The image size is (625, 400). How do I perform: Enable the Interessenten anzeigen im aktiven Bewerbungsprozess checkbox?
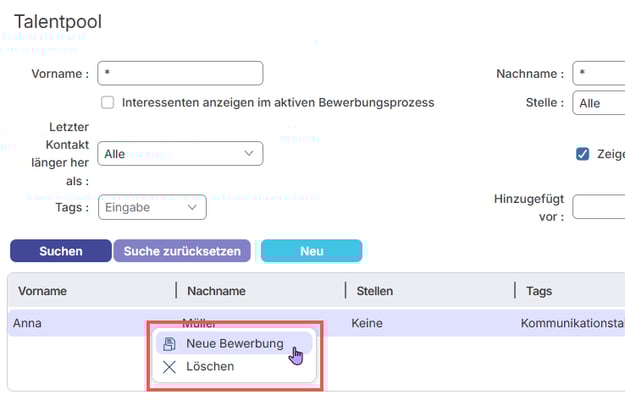pyautogui.click(x=108, y=103)
